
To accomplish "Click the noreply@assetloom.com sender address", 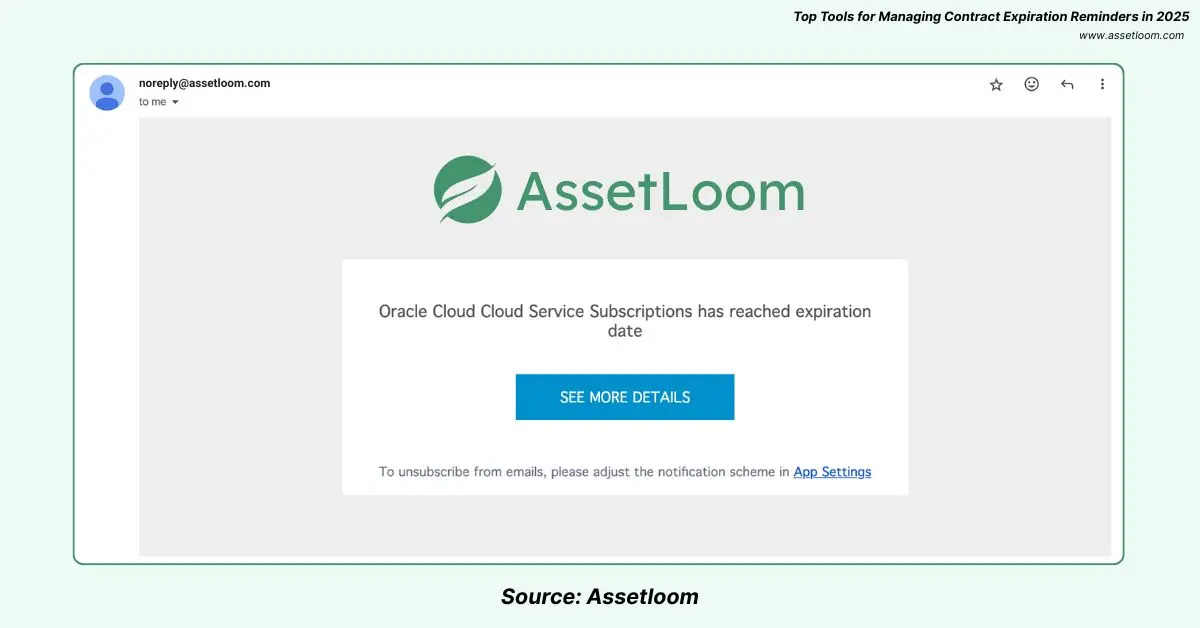I will pyautogui.click(x=204, y=83).
